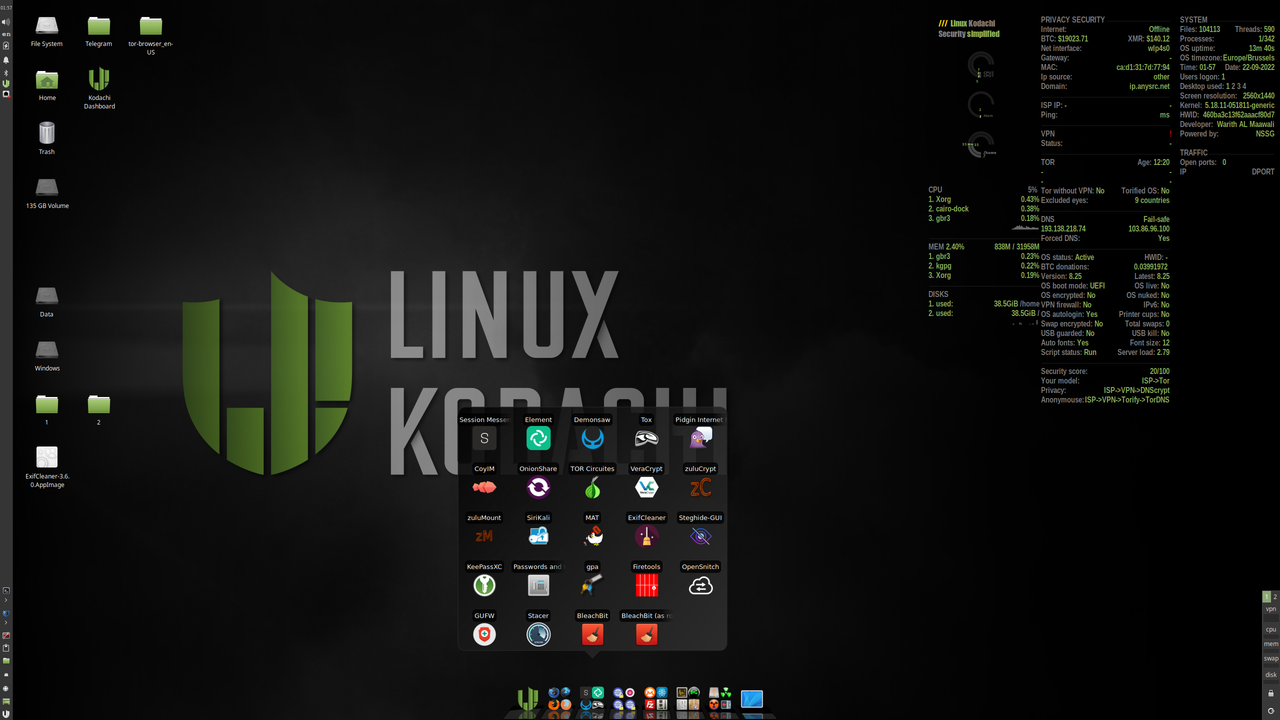Click the 'Linux Kodachi' conky title

click(x=972, y=23)
